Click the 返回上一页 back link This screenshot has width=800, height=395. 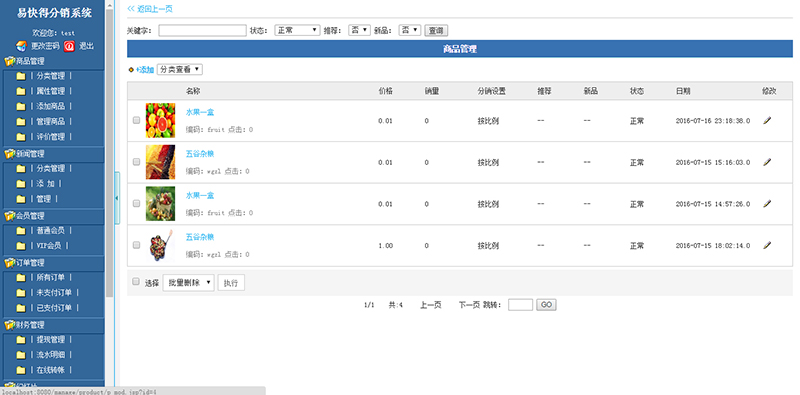pyautogui.click(x=155, y=9)
